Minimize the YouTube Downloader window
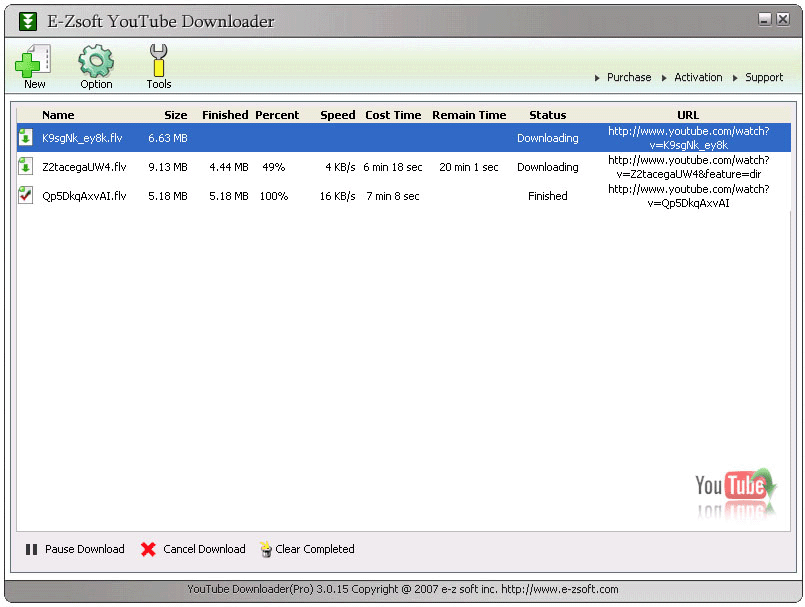This screenshot has width=805, height=607. tap(764, 19)
